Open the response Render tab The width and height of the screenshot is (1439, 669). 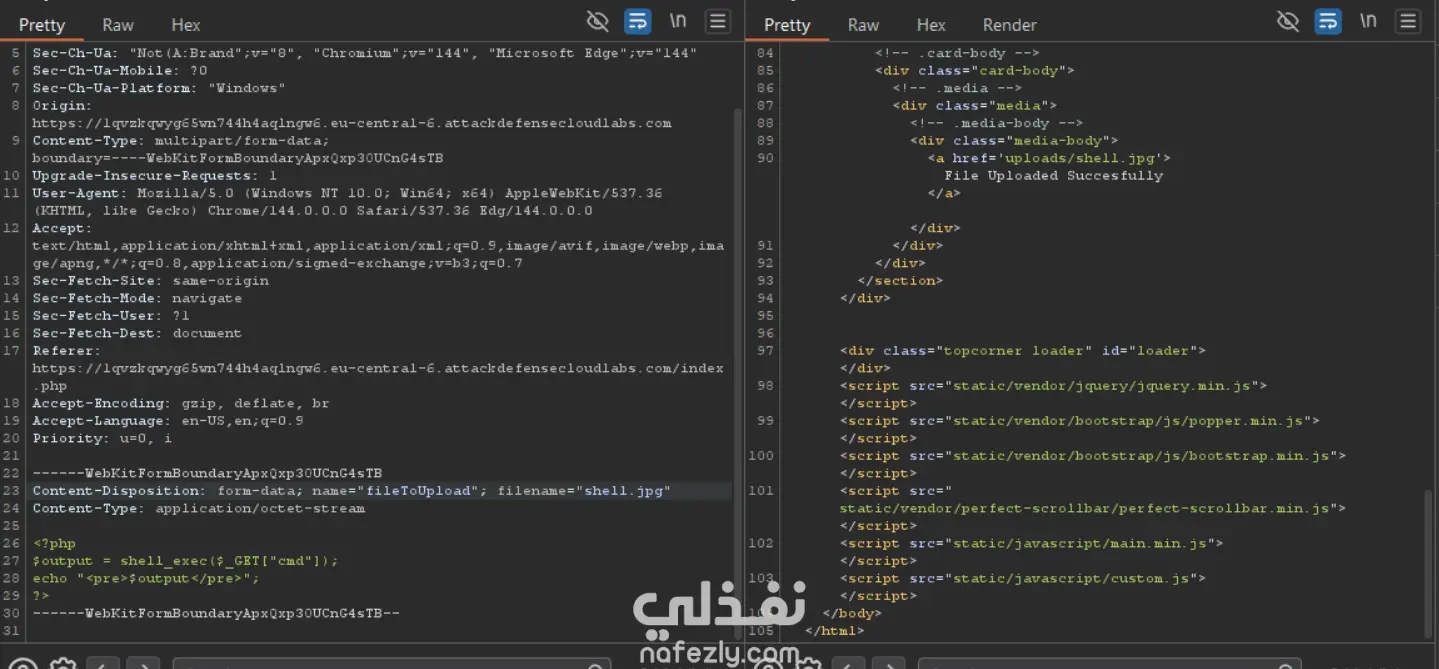(x=1010, y=25)
